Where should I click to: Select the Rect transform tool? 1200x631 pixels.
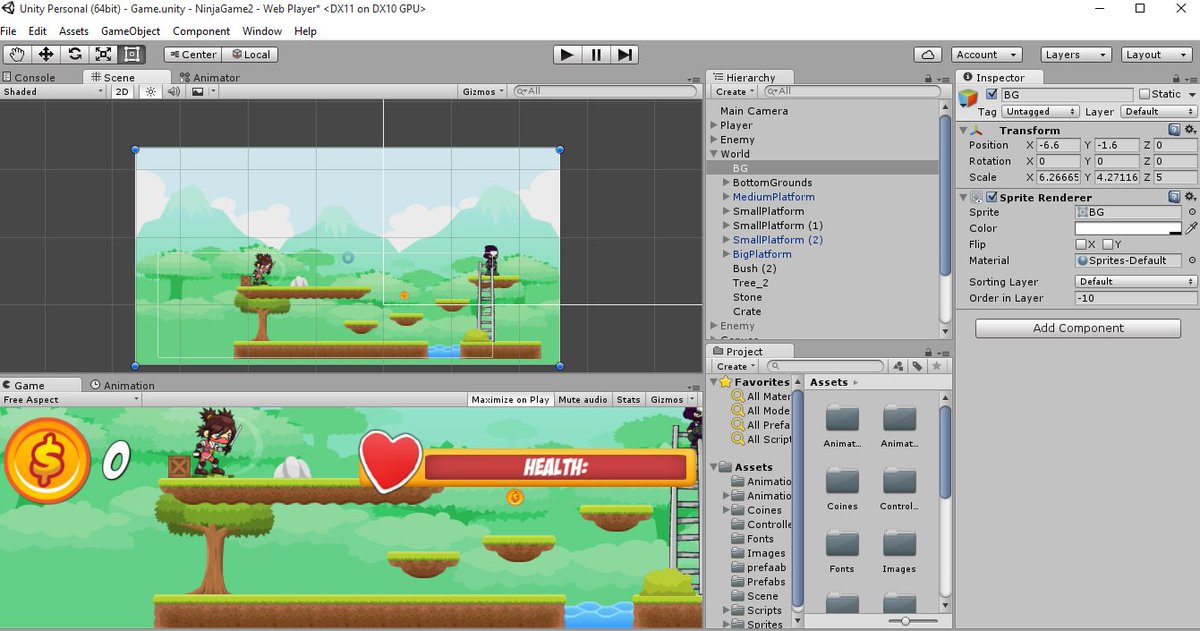click(x=133, y=55)
